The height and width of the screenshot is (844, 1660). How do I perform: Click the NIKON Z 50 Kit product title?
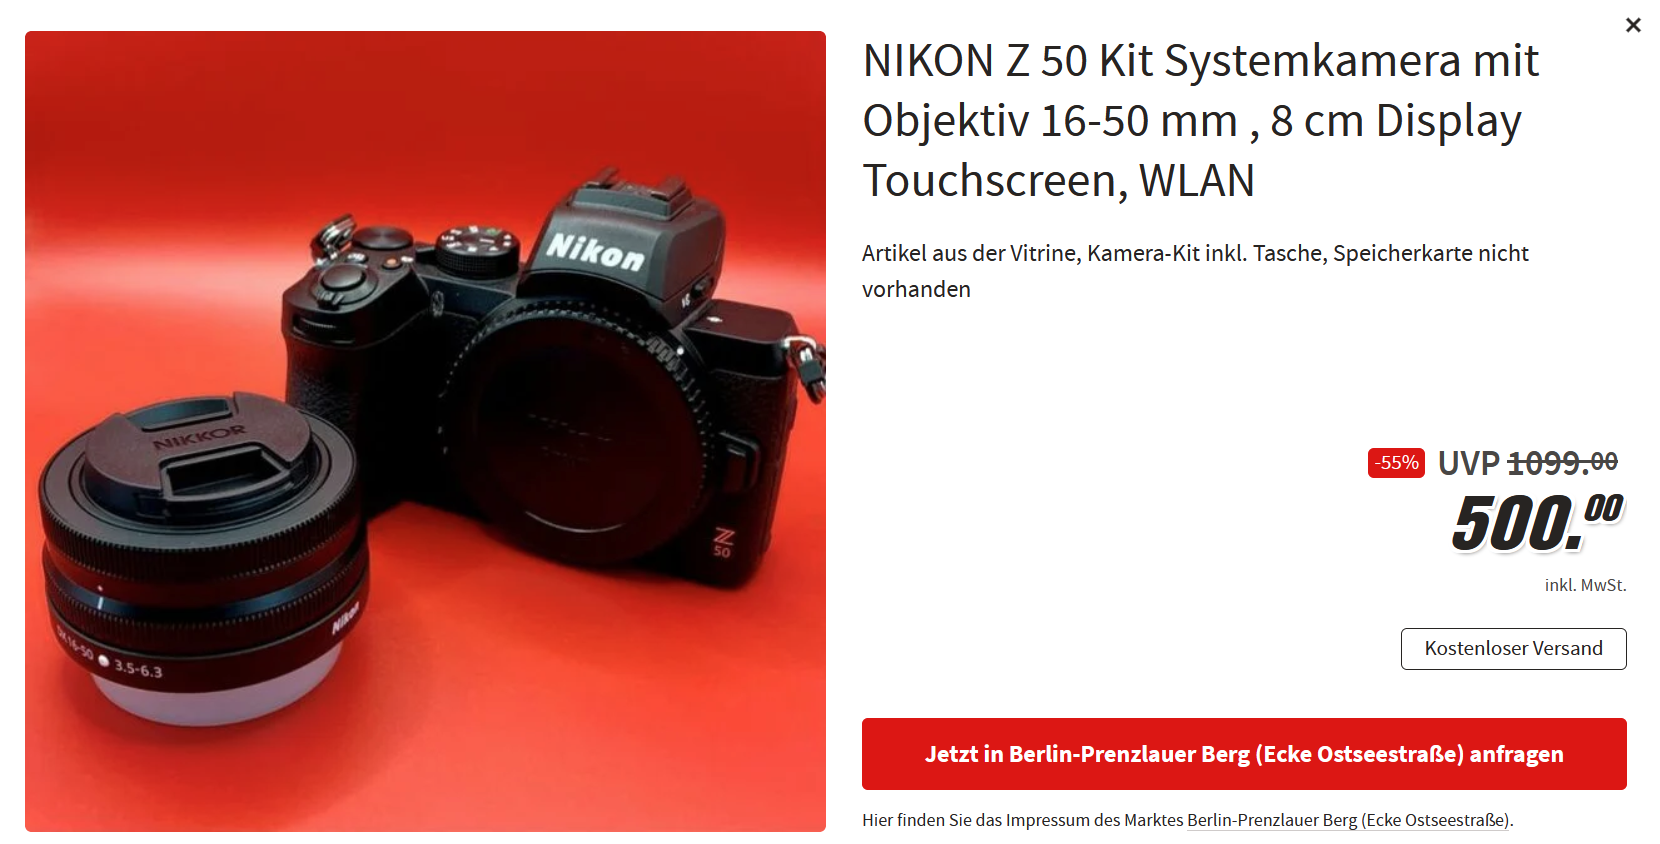click(x=1201, y=120)
